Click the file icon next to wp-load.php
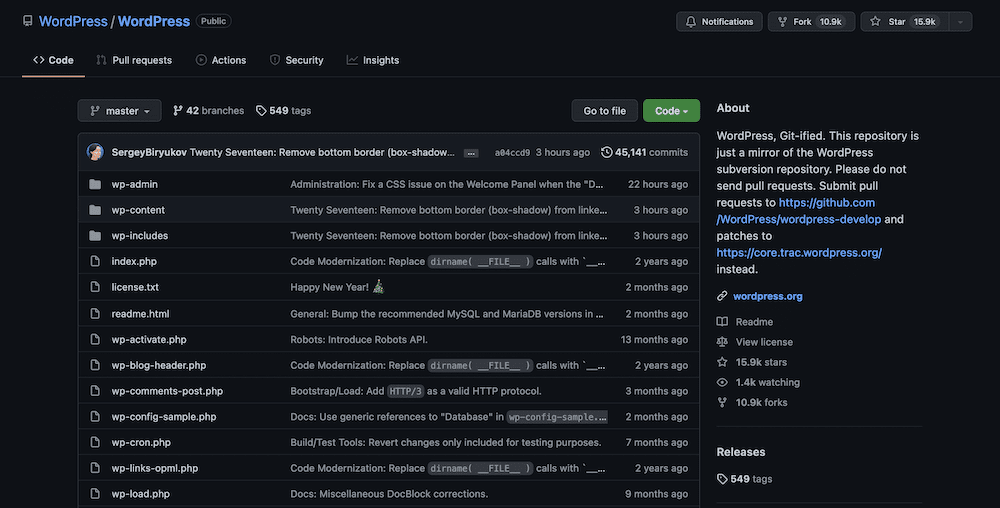Image resolution: width=1000 pixels, height=508 pixels. (95, 494)
